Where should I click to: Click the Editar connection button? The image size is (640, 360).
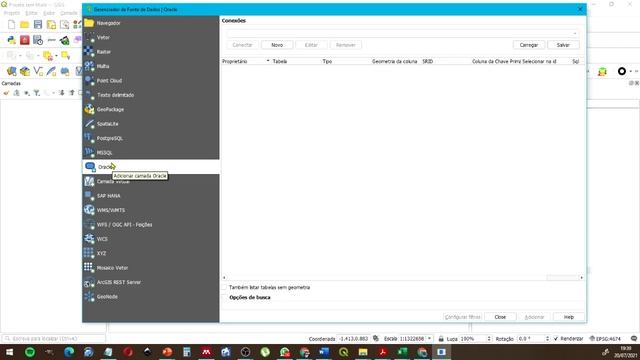tap(311, 45)
